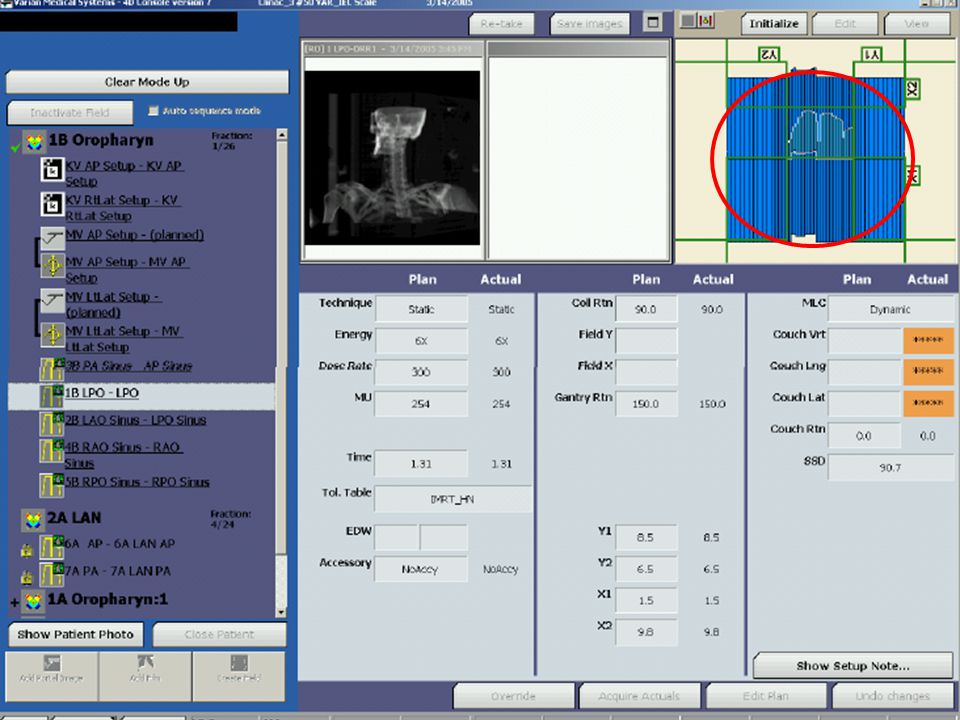Screen dimensions: 960x720
Task: Click the MV AP Setup (planned) icon
Action: point(53,238)
